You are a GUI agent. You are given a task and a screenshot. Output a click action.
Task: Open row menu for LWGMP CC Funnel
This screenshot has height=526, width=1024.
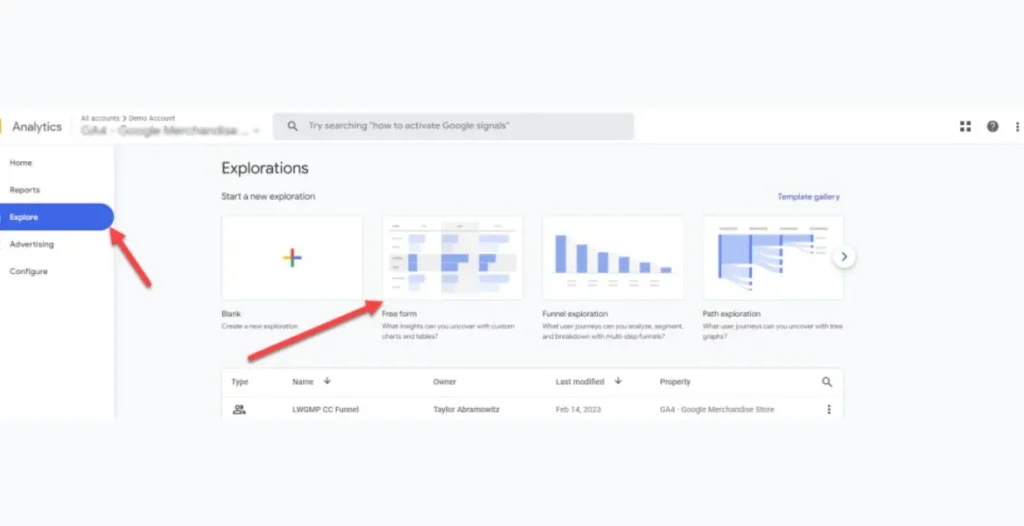click(x=829, y=409)
